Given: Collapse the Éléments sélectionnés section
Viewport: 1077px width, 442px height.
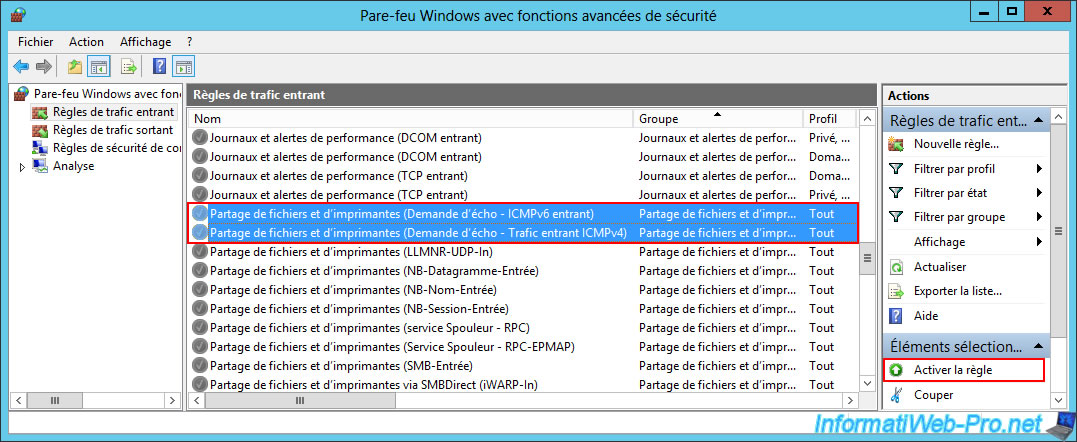Looking at the screenshot, I should (1040, 346).
